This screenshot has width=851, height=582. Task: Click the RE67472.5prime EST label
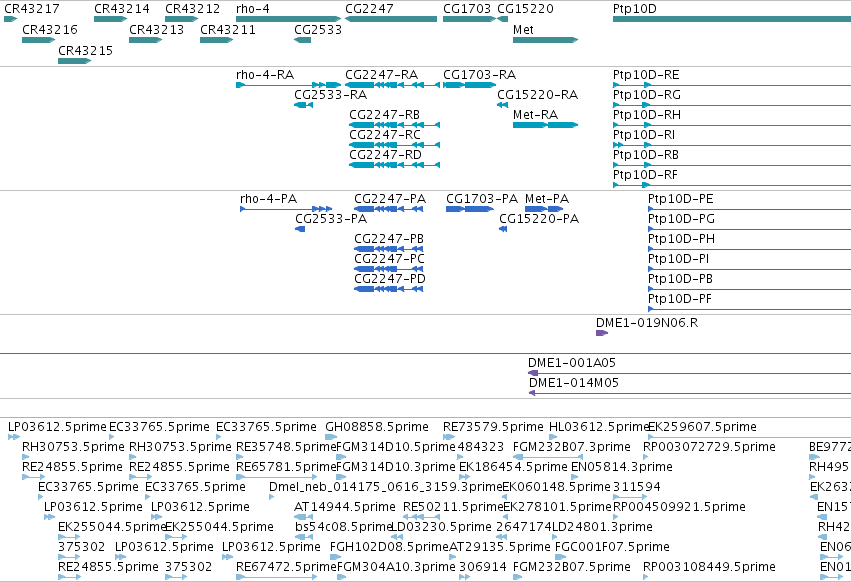[287, 567]
